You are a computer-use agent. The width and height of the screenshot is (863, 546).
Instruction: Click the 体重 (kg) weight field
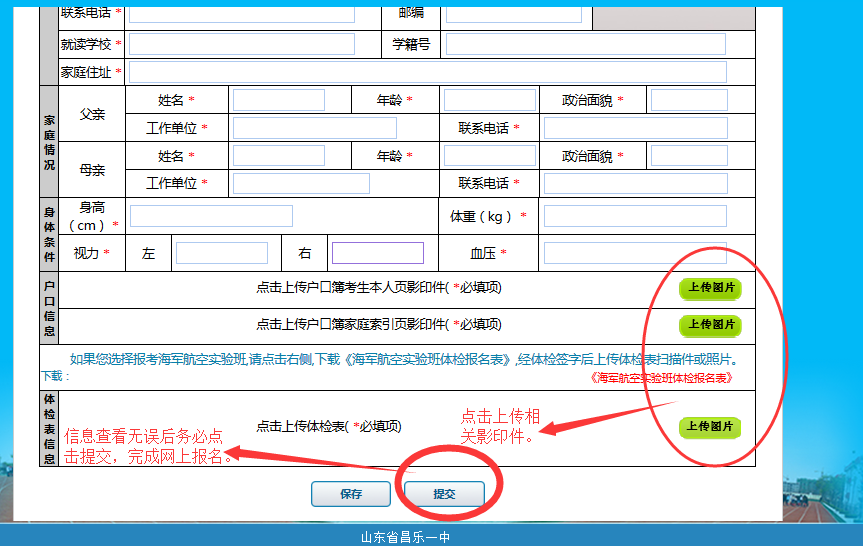[635, 216]
